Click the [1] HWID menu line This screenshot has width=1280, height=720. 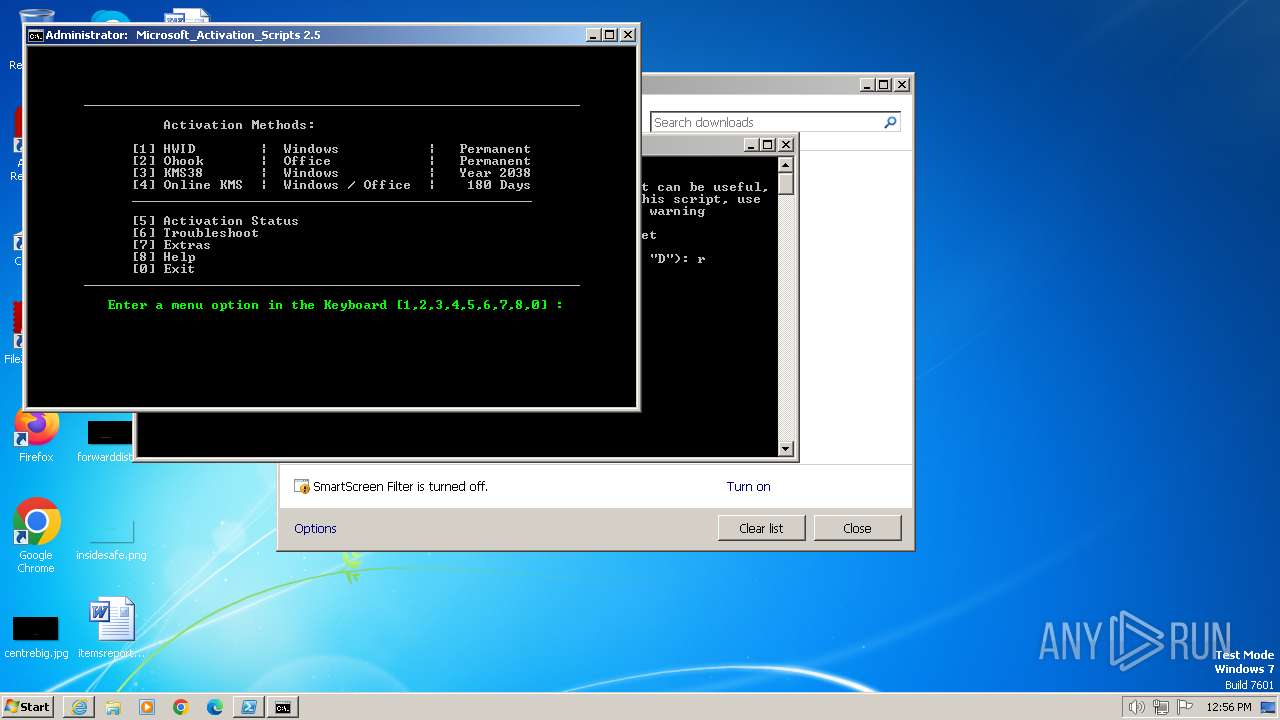tap(331, 149)
